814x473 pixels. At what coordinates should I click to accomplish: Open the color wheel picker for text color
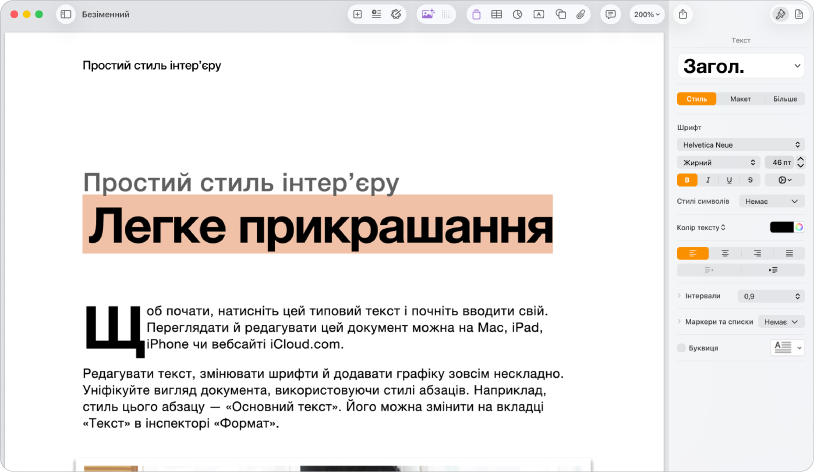tap(799, 227)
